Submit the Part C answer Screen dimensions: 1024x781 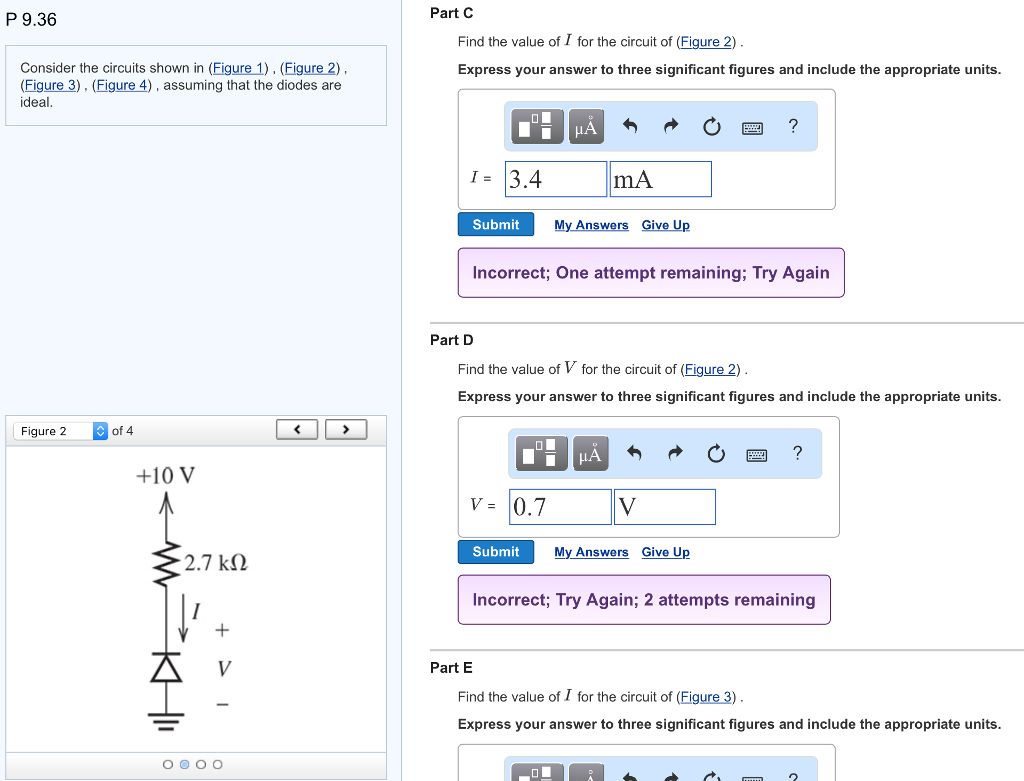click(x=496, y=224)
